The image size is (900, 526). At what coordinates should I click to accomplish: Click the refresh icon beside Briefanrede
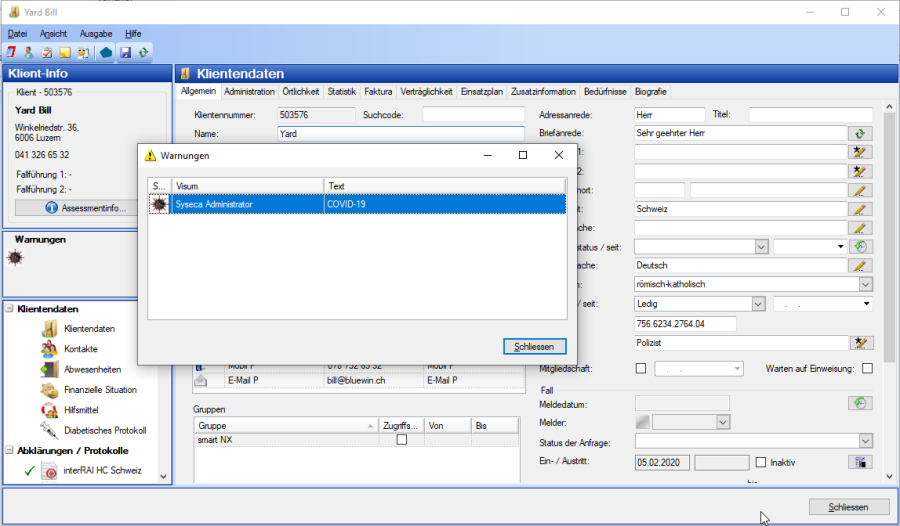pyautogui.click(x=860, y=133)
